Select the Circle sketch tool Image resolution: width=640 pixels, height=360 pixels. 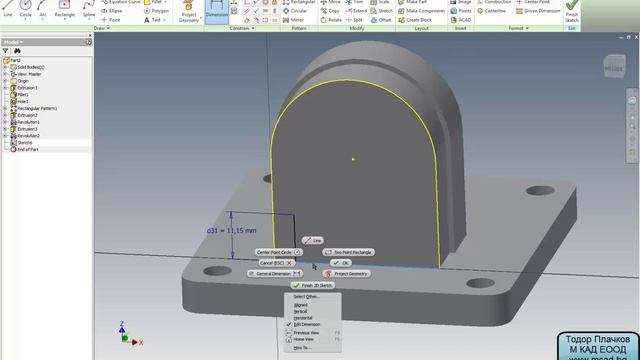pyautogui.click(x=25, y=9)
